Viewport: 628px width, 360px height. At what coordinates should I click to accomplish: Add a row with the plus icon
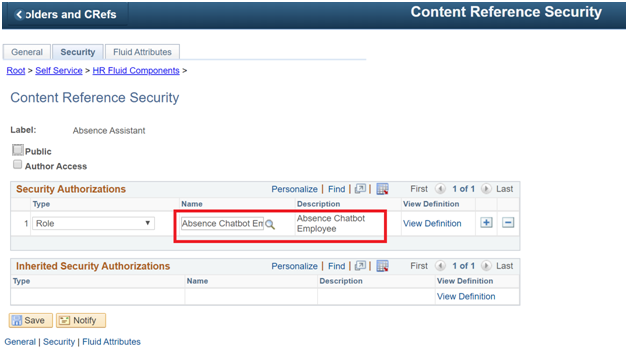pyautogui.click(x=486, y=223)
